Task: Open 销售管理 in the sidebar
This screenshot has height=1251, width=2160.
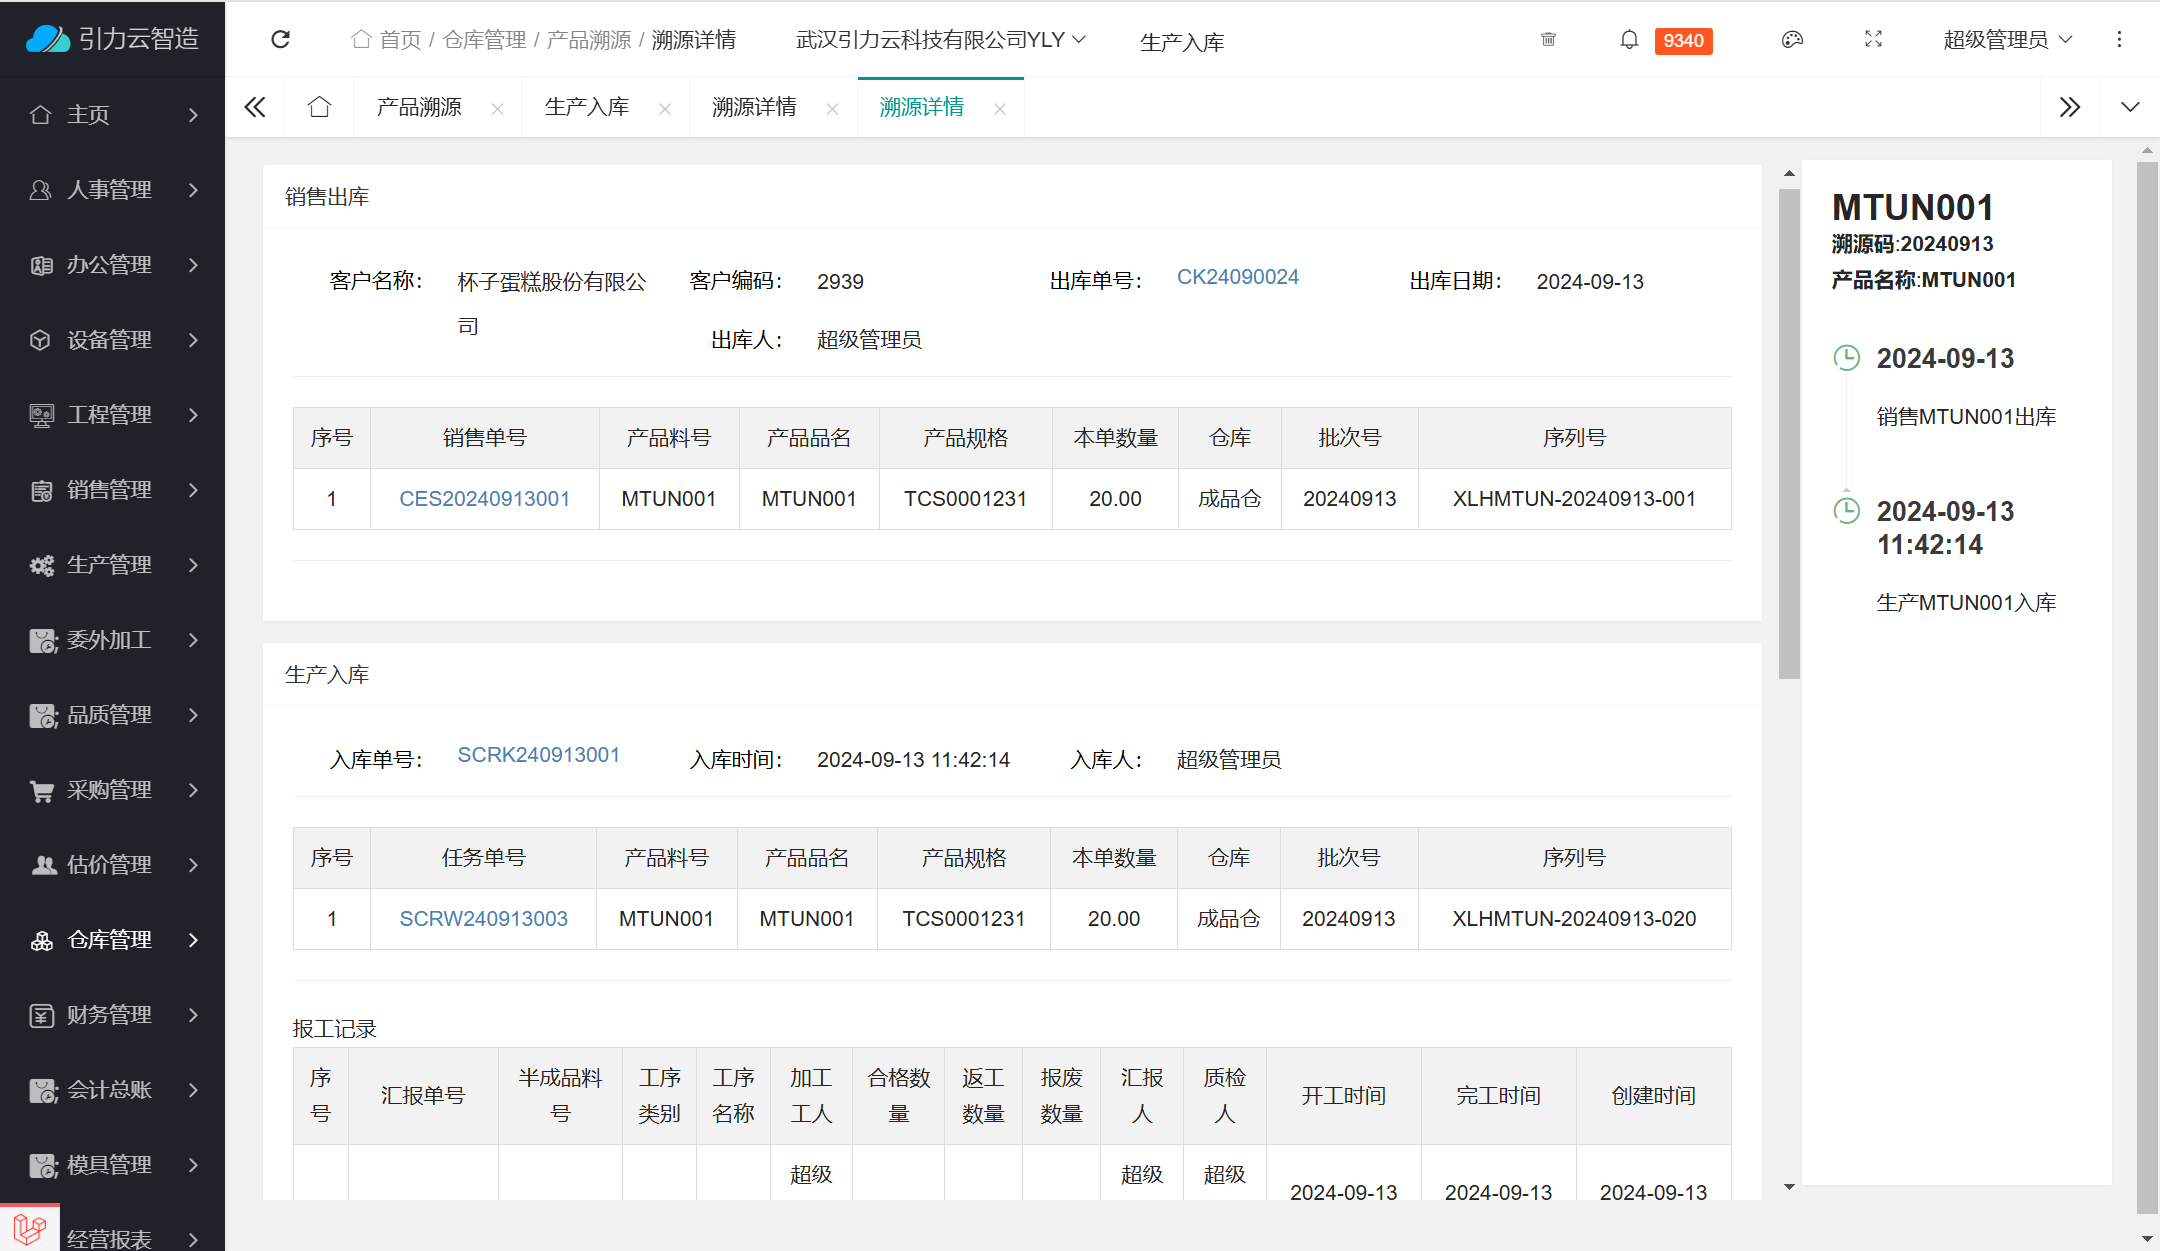Action: click(x=112, y=490)
